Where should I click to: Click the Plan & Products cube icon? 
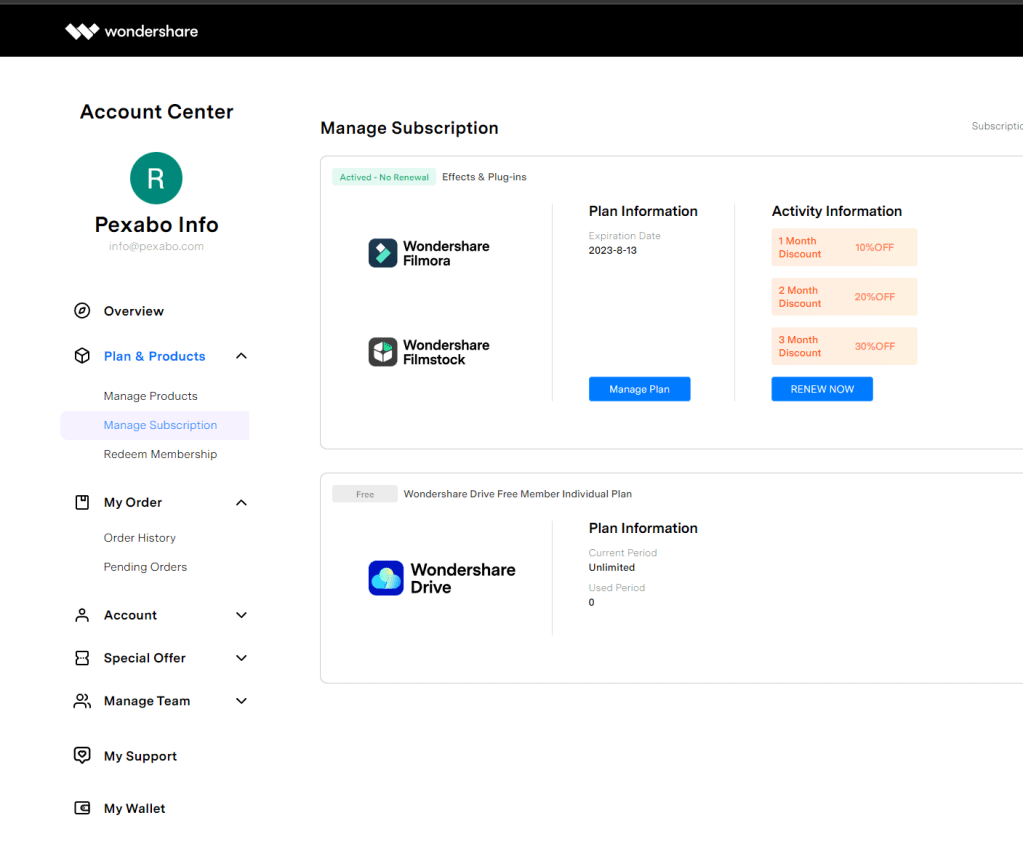tap(82, 355)
